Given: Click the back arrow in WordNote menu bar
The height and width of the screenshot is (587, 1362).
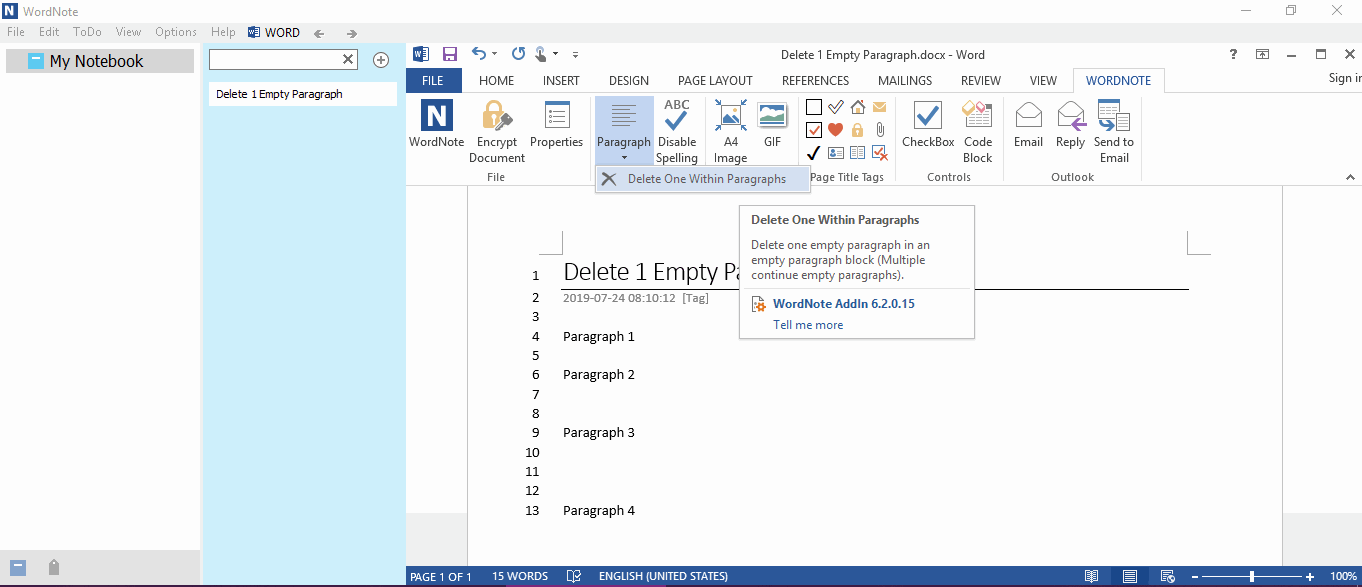Looking at the screenshot, I should click(319, 33).
